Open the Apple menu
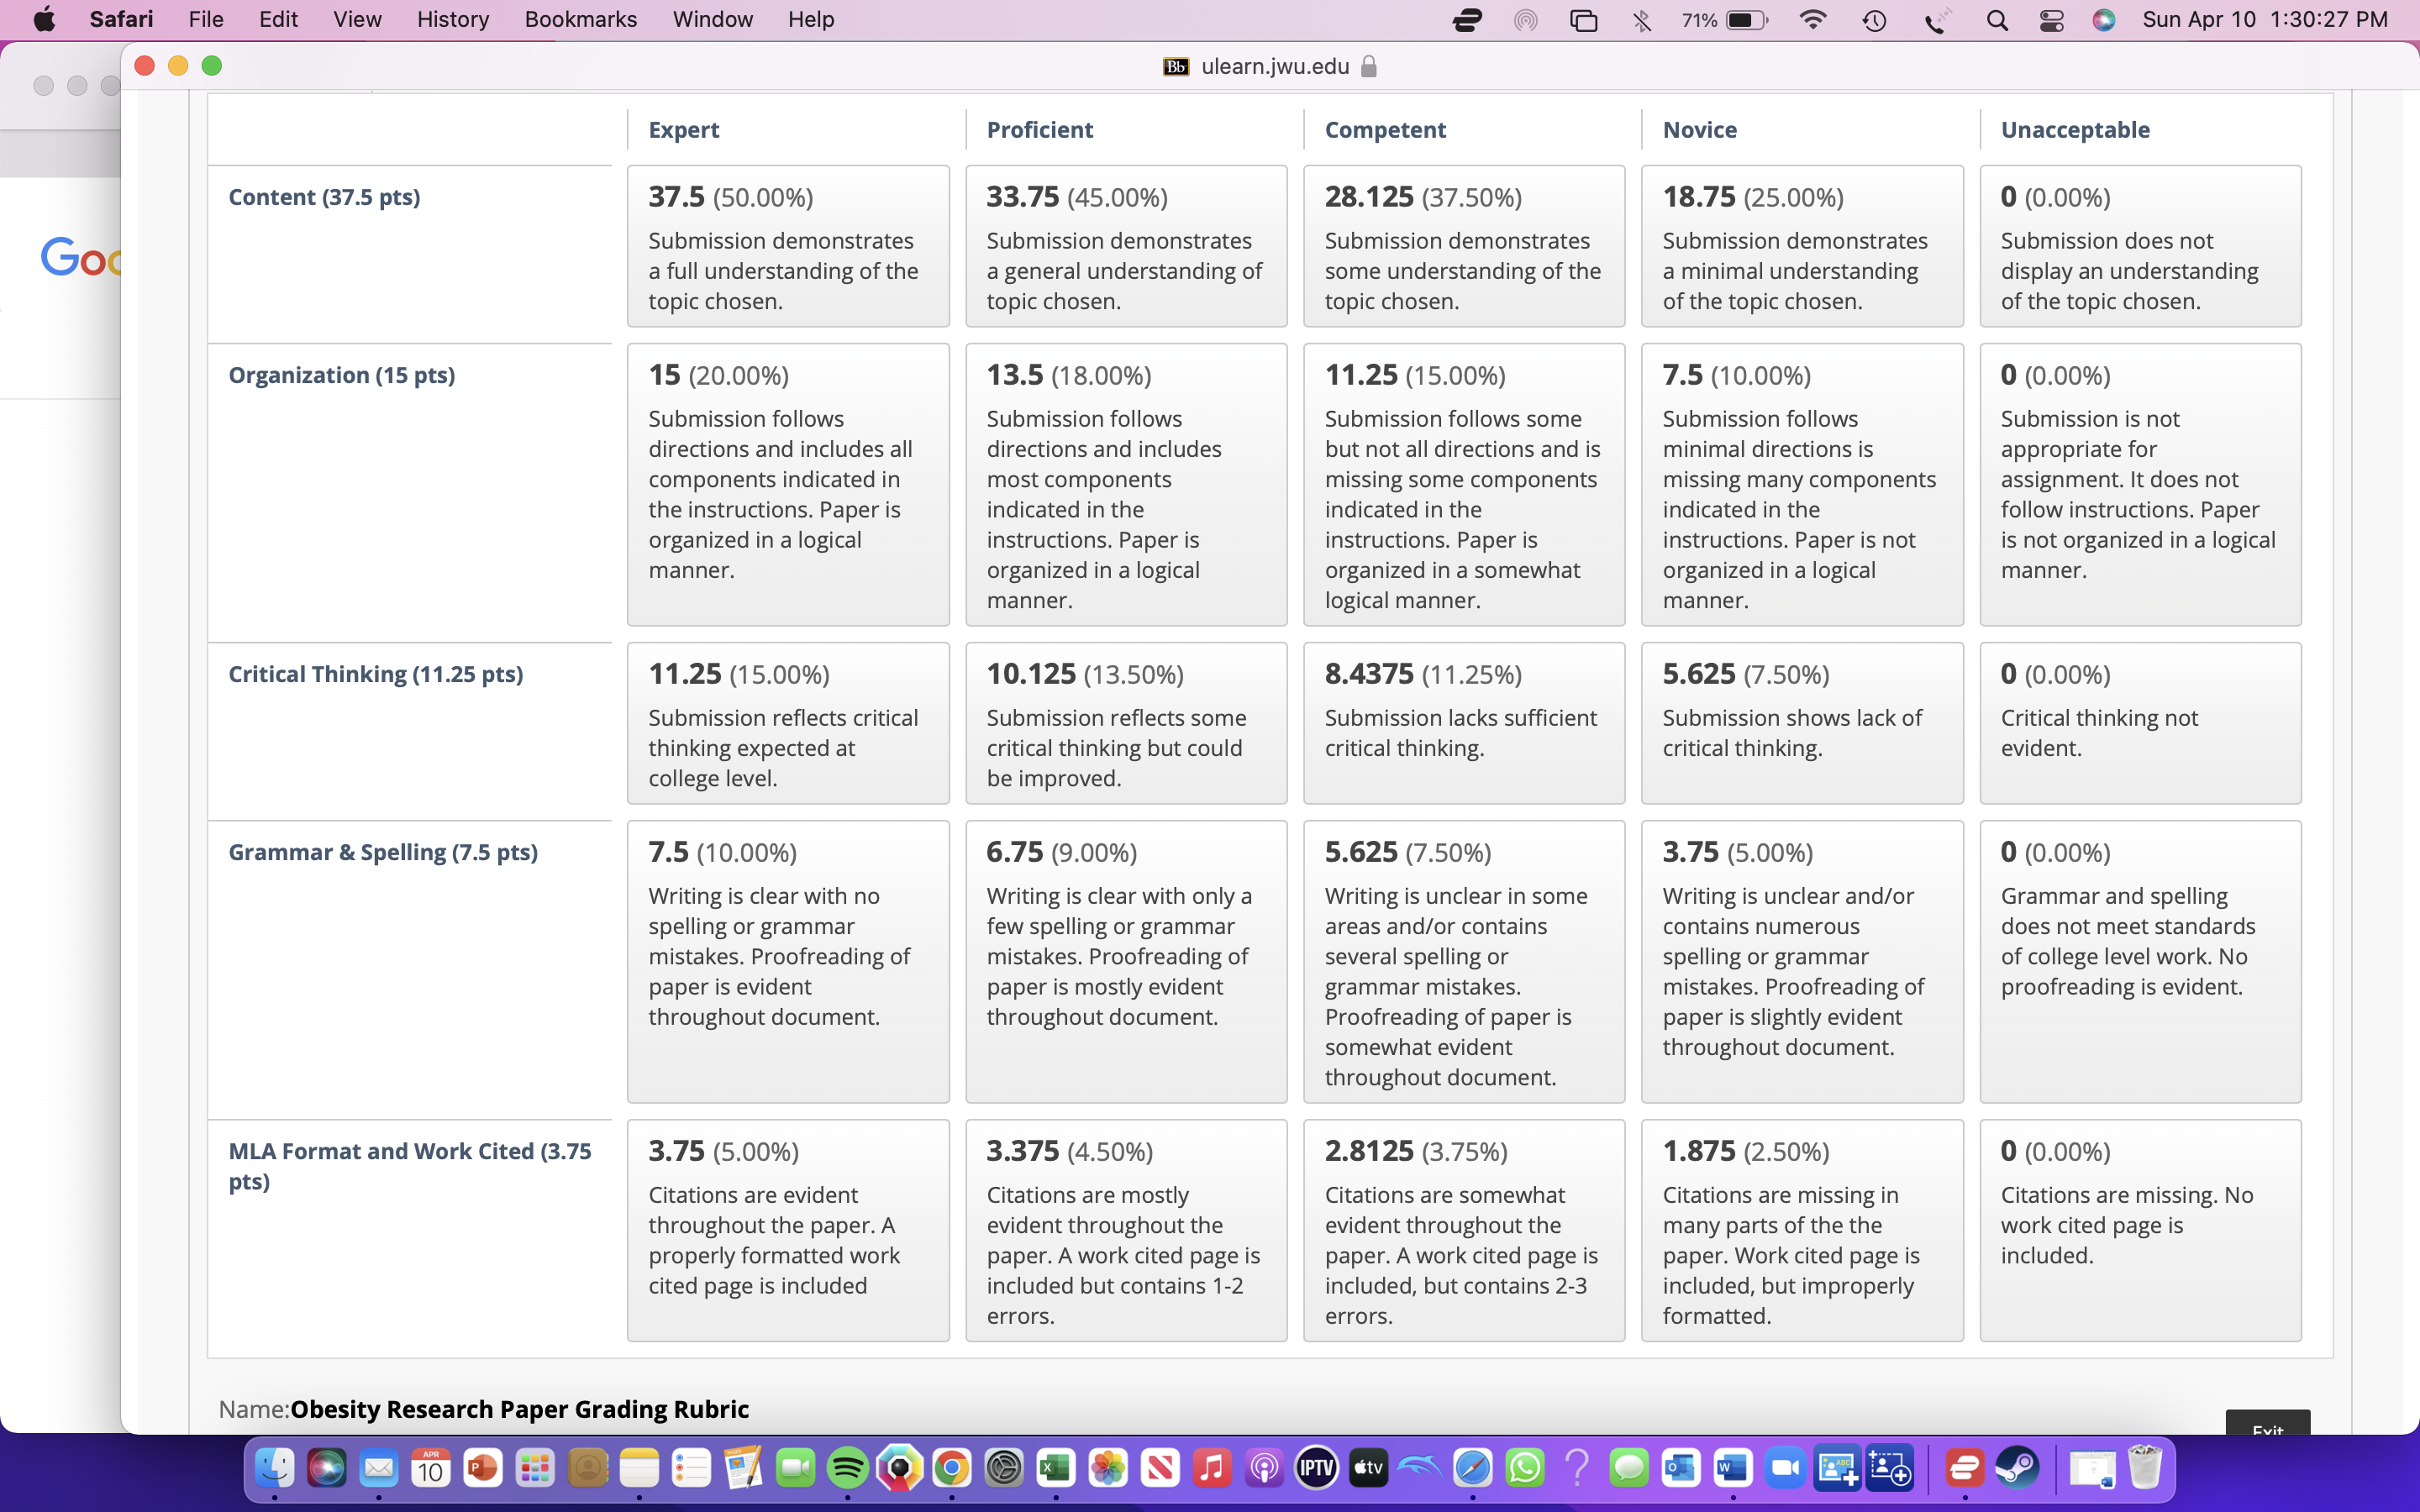 44,20
